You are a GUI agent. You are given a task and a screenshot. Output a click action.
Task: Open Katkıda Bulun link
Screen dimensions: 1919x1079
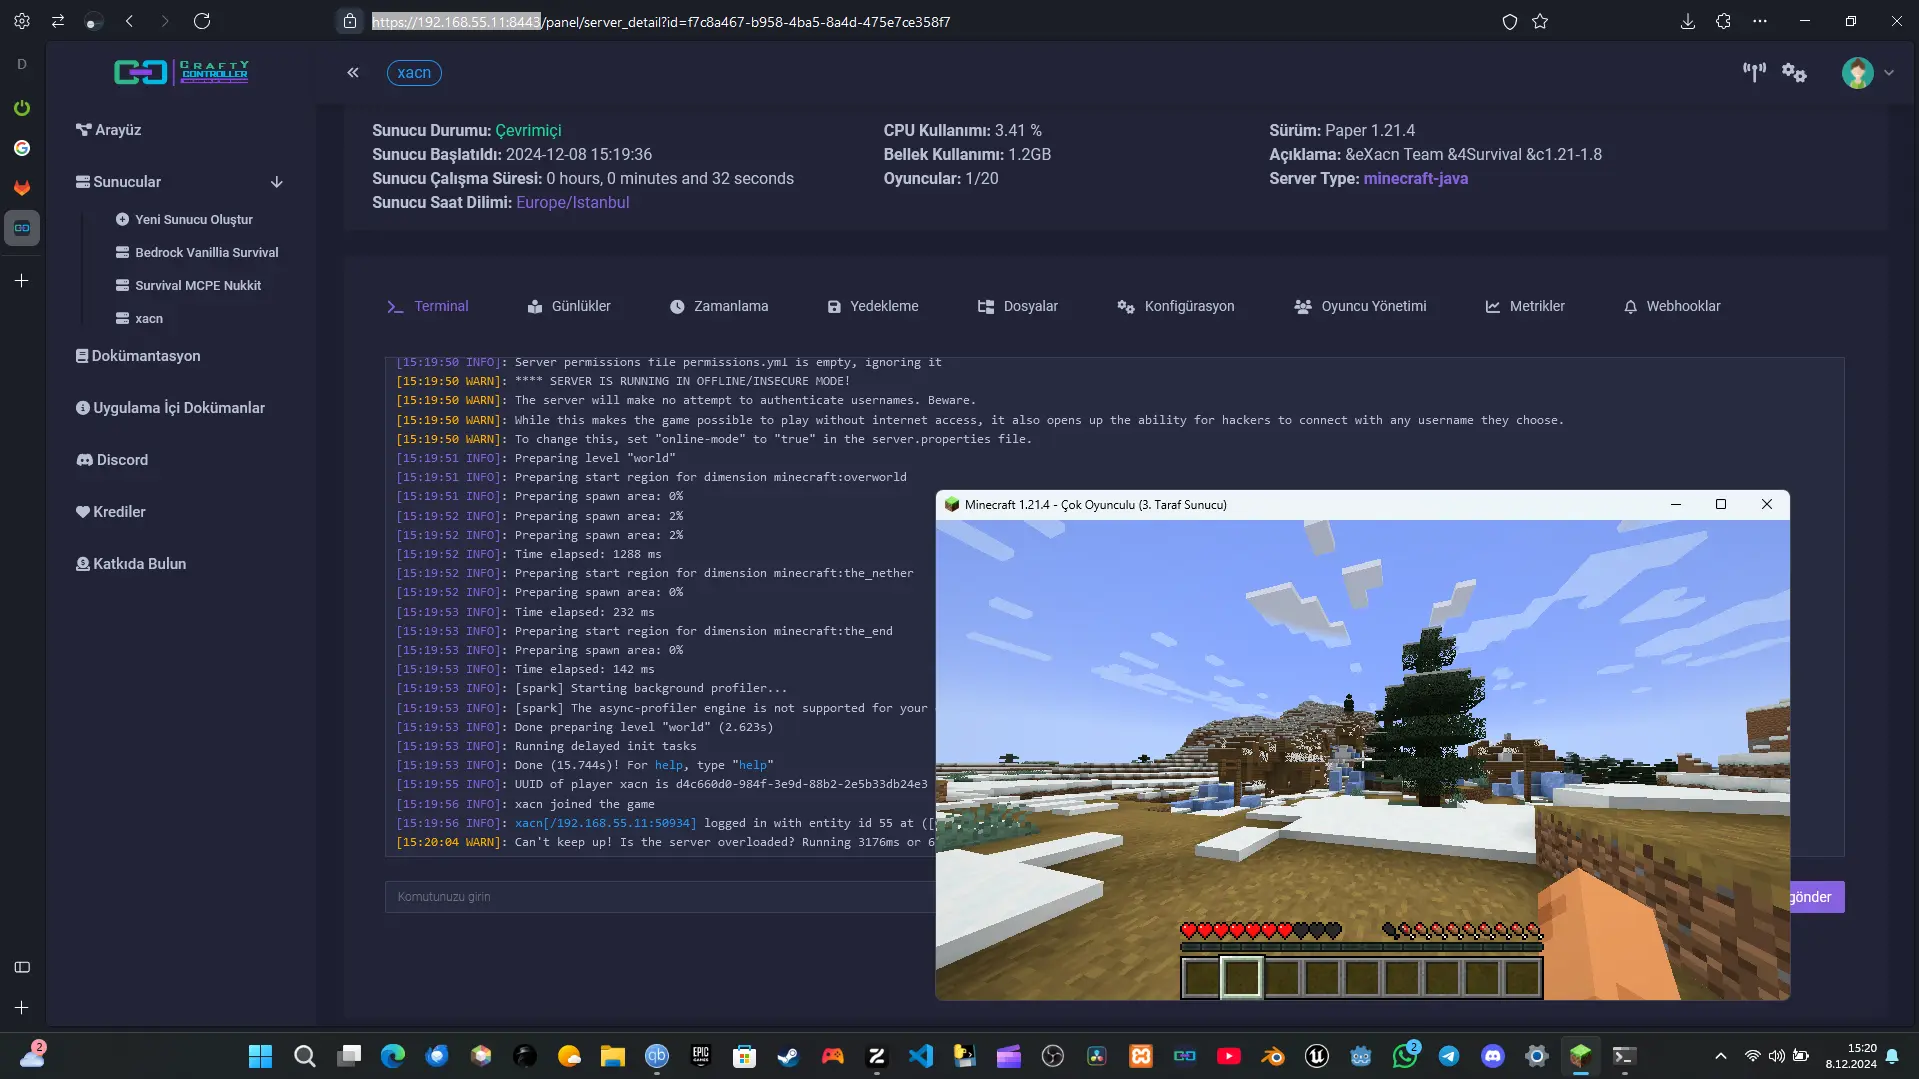coord(131,564)
